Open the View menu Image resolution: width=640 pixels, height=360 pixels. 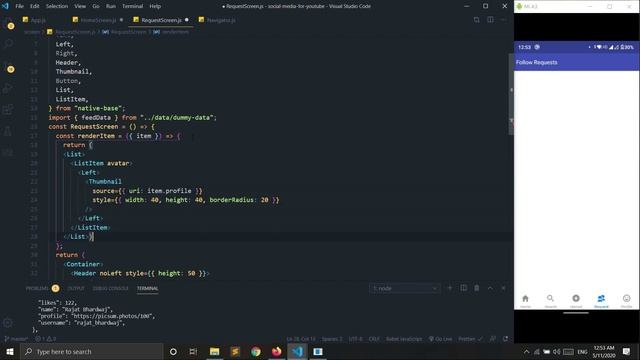click(x=80, y=6)
